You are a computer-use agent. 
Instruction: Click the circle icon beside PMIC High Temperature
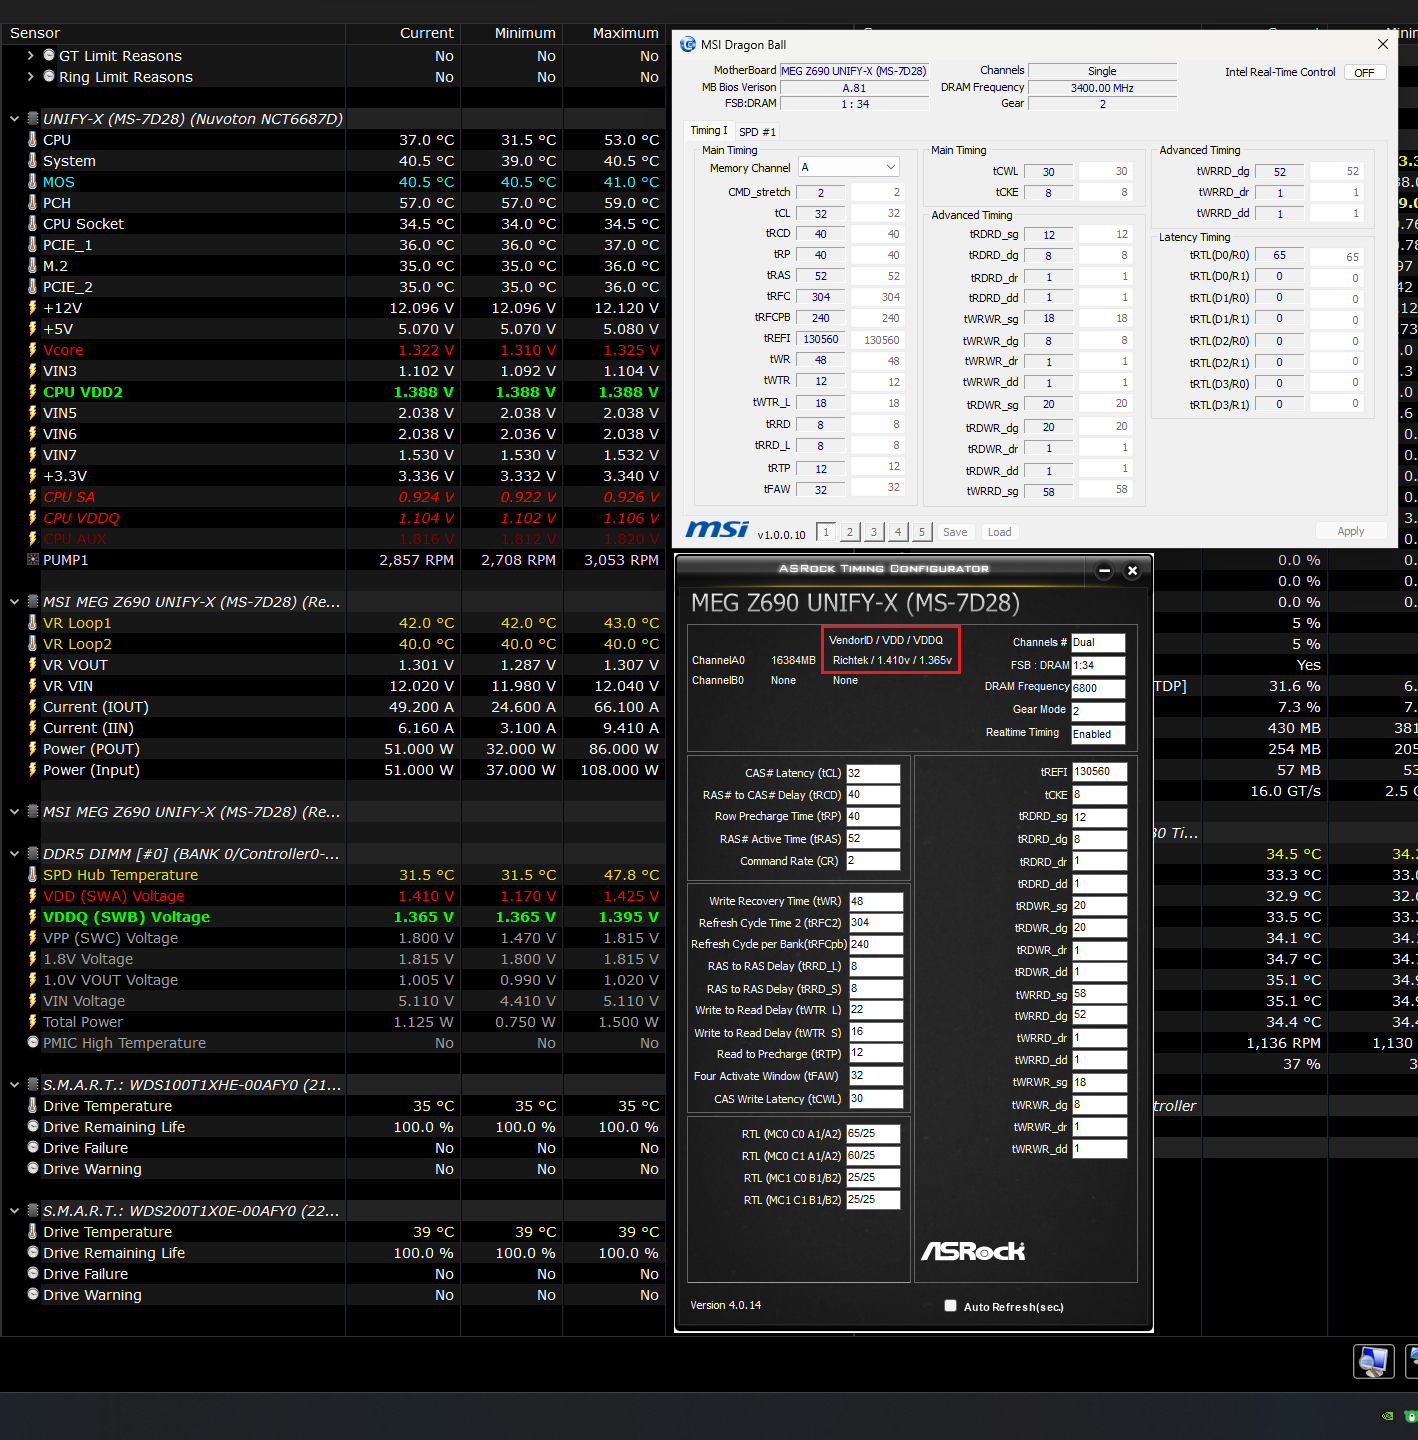coord(32,1043)
